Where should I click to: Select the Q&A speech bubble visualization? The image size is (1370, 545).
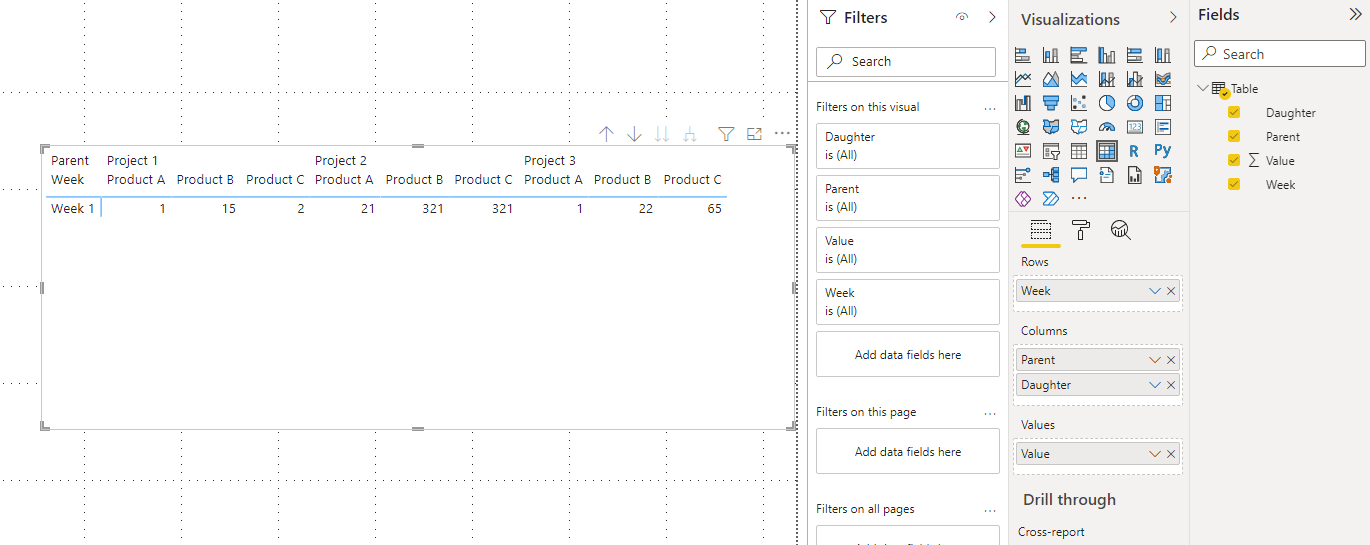pos(1079,175)
